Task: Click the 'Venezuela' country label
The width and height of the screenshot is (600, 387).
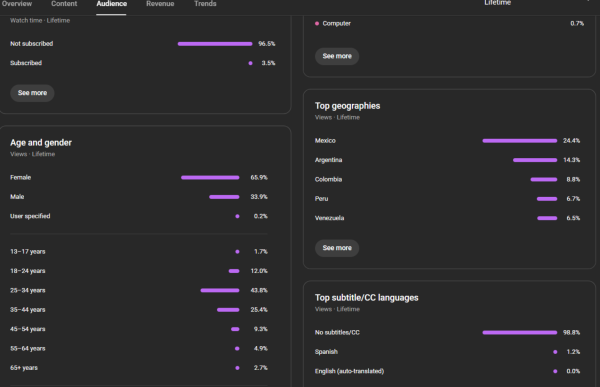Action: [x=329, y=218]
